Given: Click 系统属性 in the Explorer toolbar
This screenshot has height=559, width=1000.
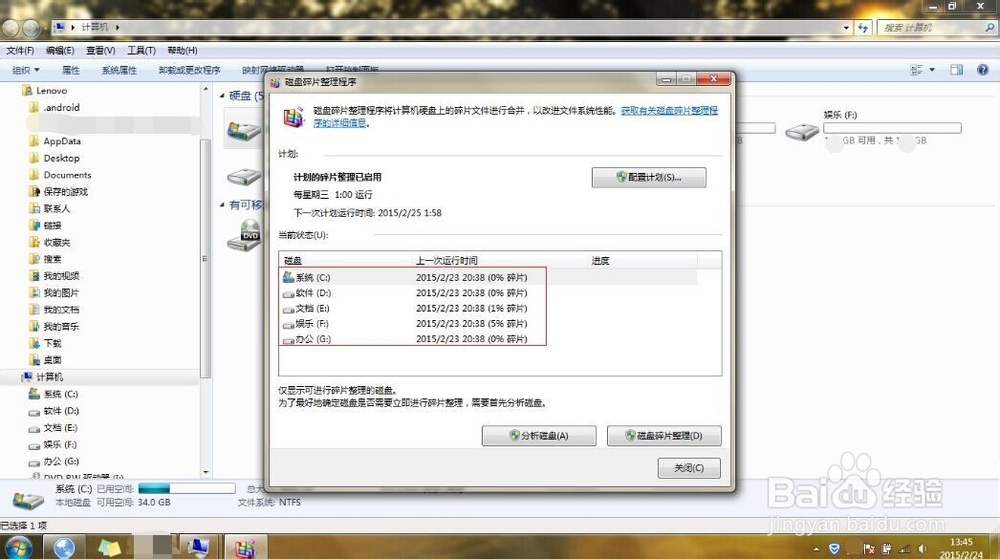Looking at the screenshot, I should [119, 70].
